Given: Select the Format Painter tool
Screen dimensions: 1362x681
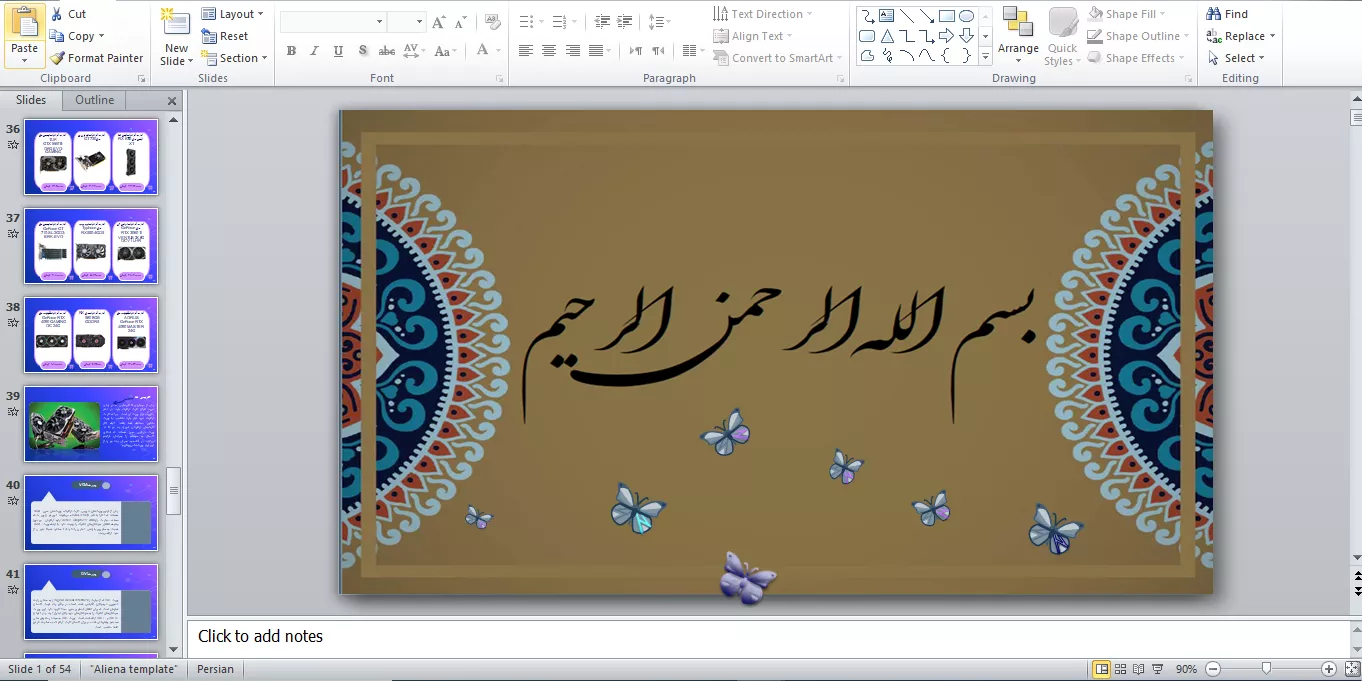Looking at the screenshot, I should point(96,58).
